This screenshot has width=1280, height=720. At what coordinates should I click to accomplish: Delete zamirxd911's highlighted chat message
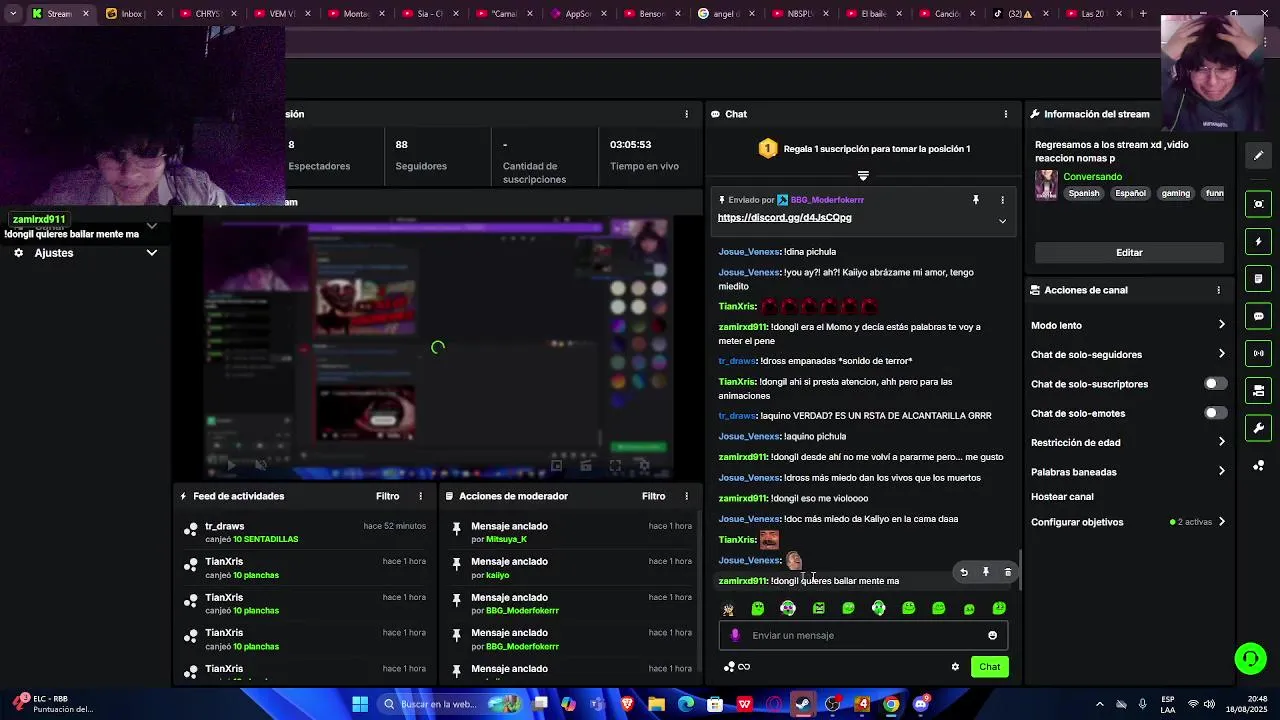click(1008, 572)
